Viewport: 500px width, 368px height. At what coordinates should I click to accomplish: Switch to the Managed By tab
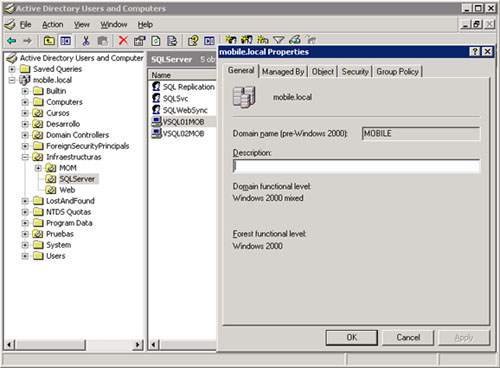tap(283, 72)
